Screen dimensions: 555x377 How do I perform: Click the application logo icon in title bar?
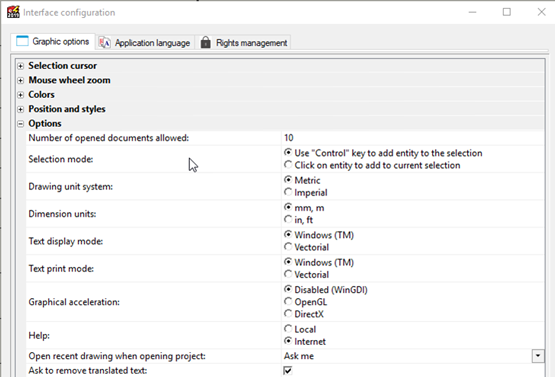click(x=13, y=12)
